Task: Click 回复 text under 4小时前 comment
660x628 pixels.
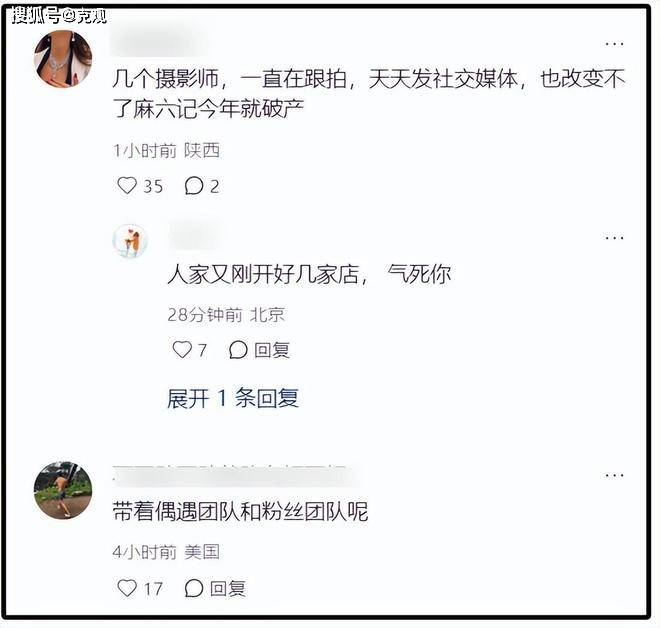Action: point(227,588)
